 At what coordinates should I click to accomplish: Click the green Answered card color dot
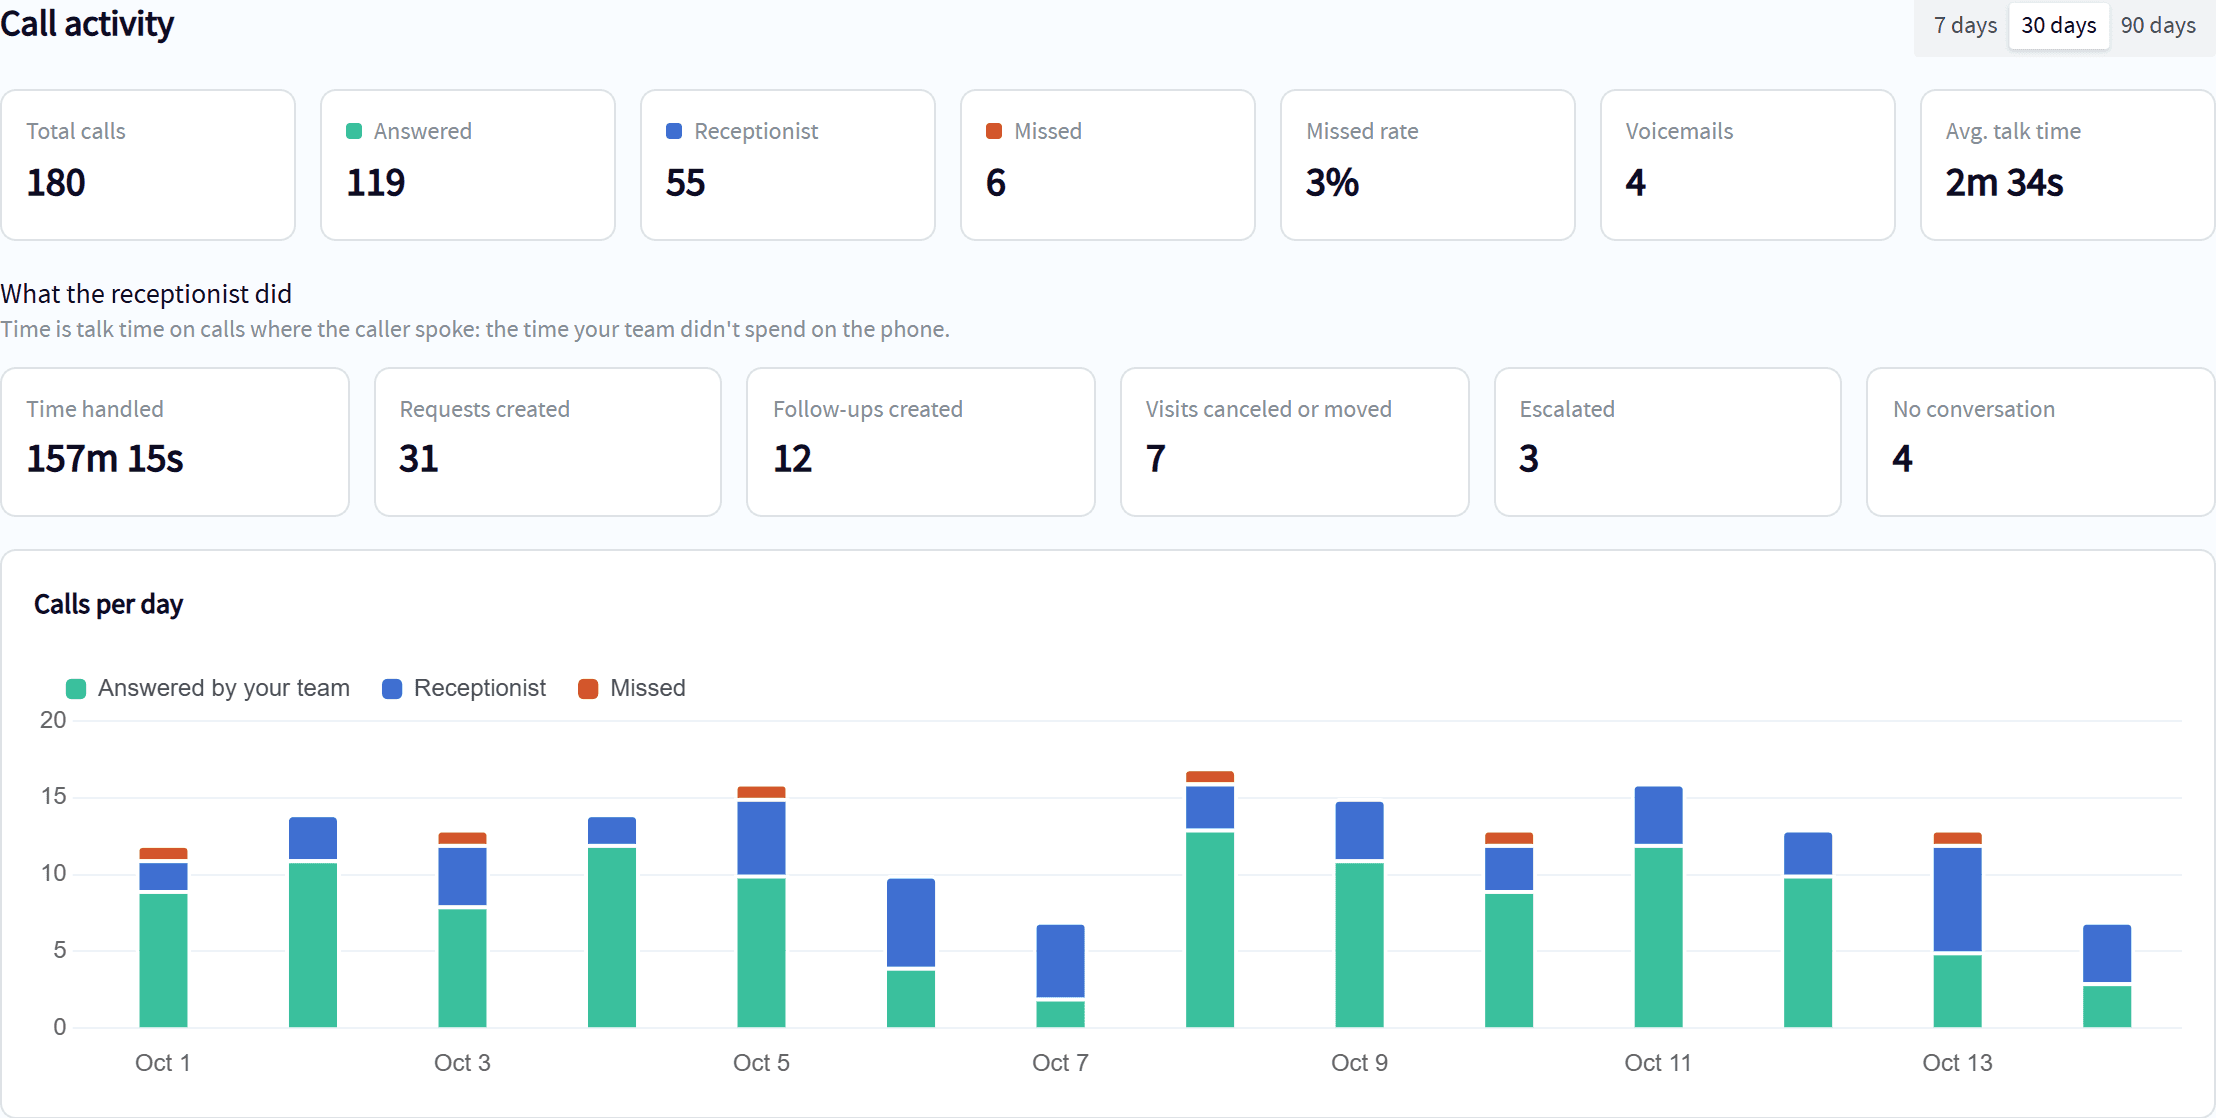[354, 131]
